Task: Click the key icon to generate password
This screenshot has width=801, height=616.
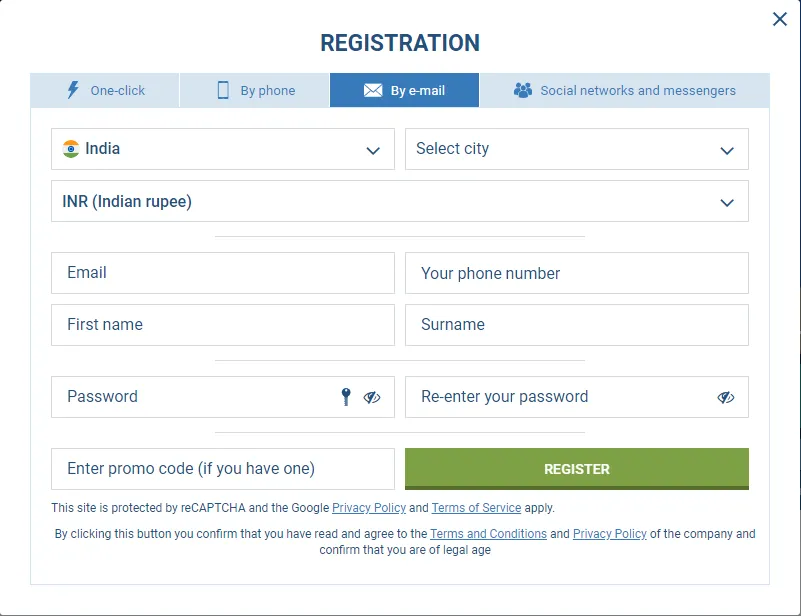Action: point(346,397)
